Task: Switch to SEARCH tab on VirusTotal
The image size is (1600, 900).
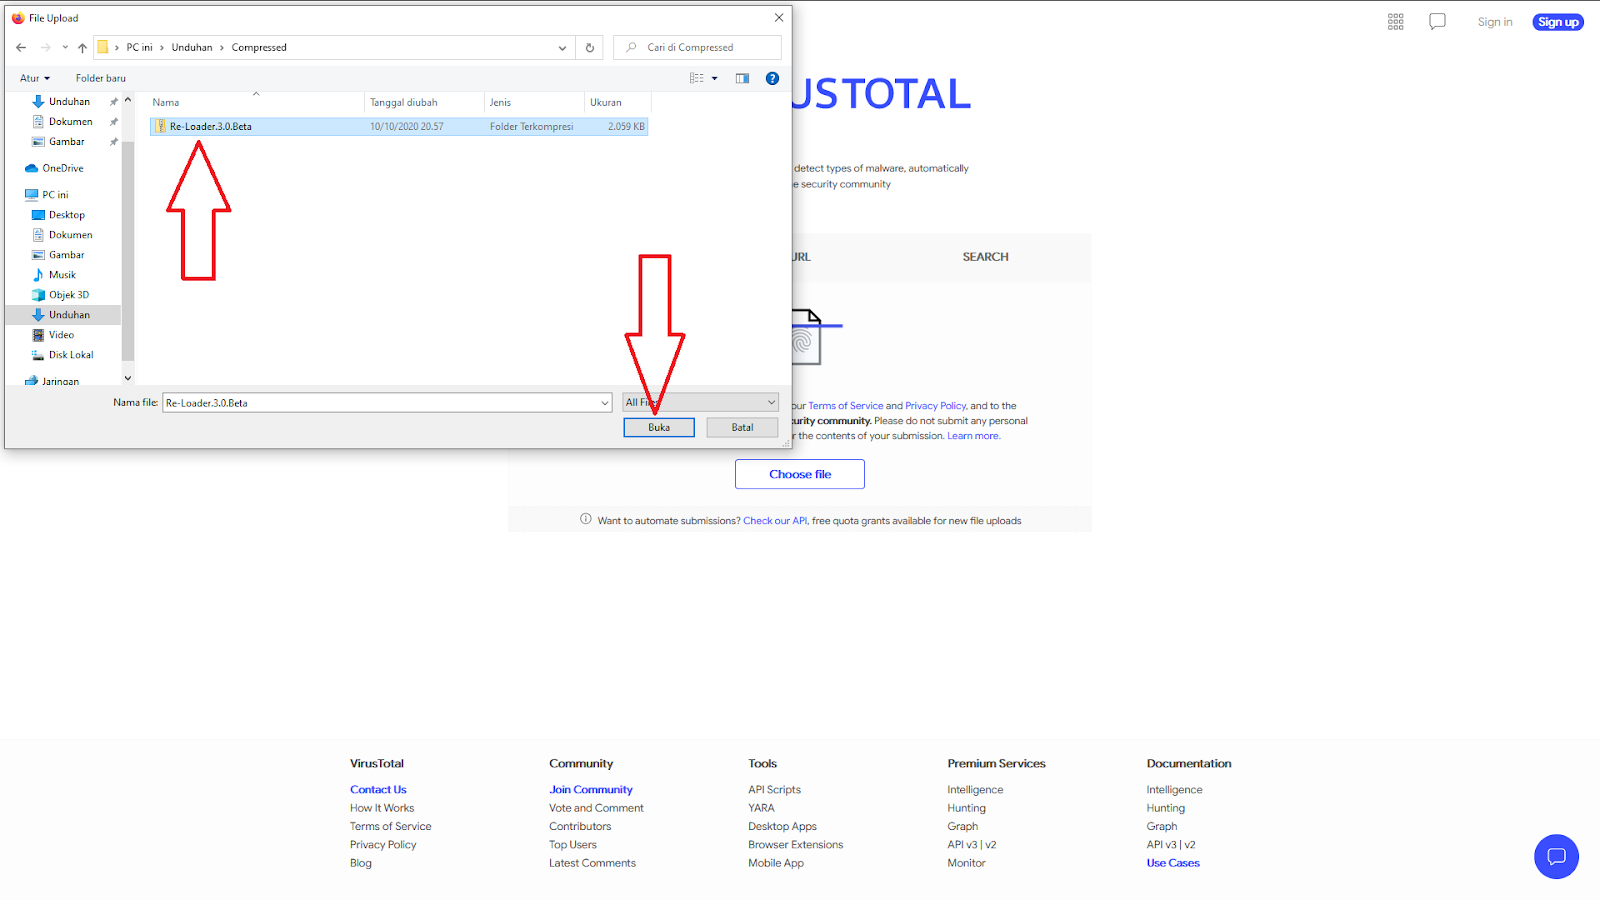Action: [985, 257]
